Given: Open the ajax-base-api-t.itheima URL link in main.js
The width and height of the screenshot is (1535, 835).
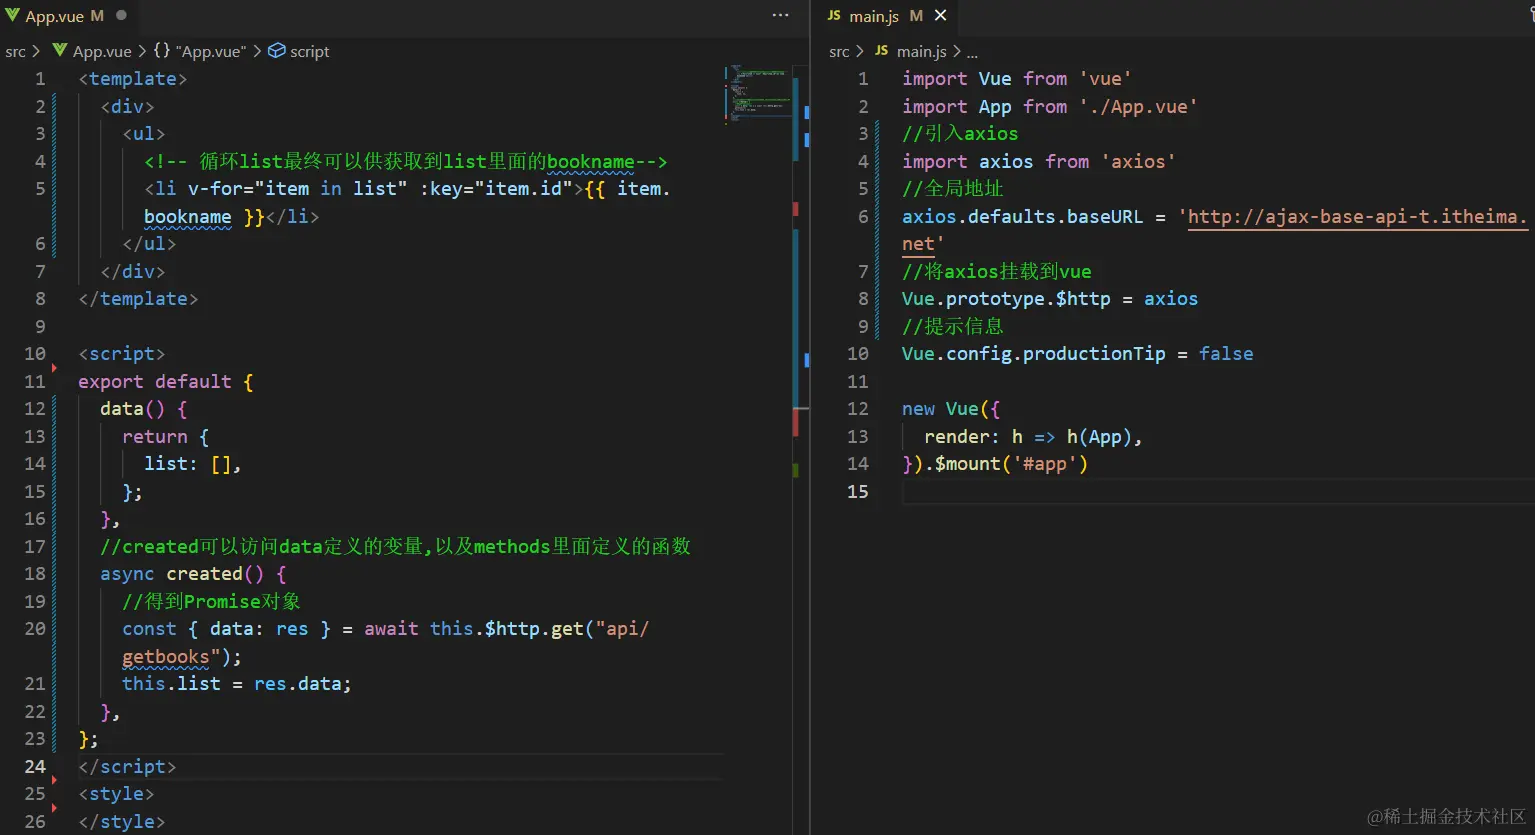Looking at the screenshot, I should 1357,216.
